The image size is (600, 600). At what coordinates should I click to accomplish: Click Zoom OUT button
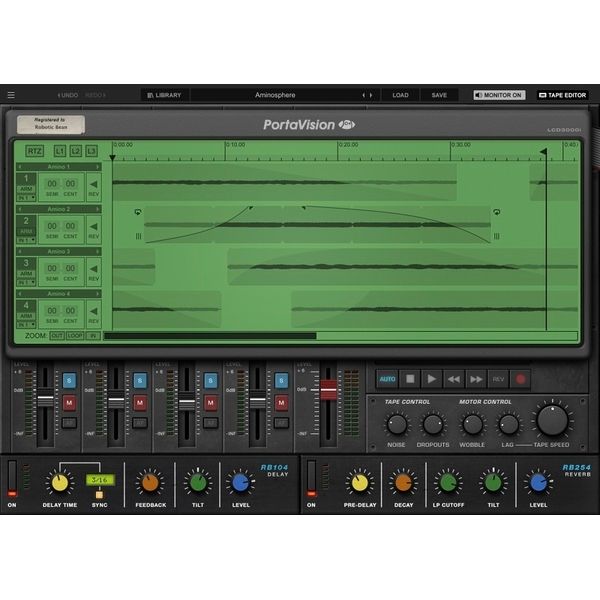57,336
